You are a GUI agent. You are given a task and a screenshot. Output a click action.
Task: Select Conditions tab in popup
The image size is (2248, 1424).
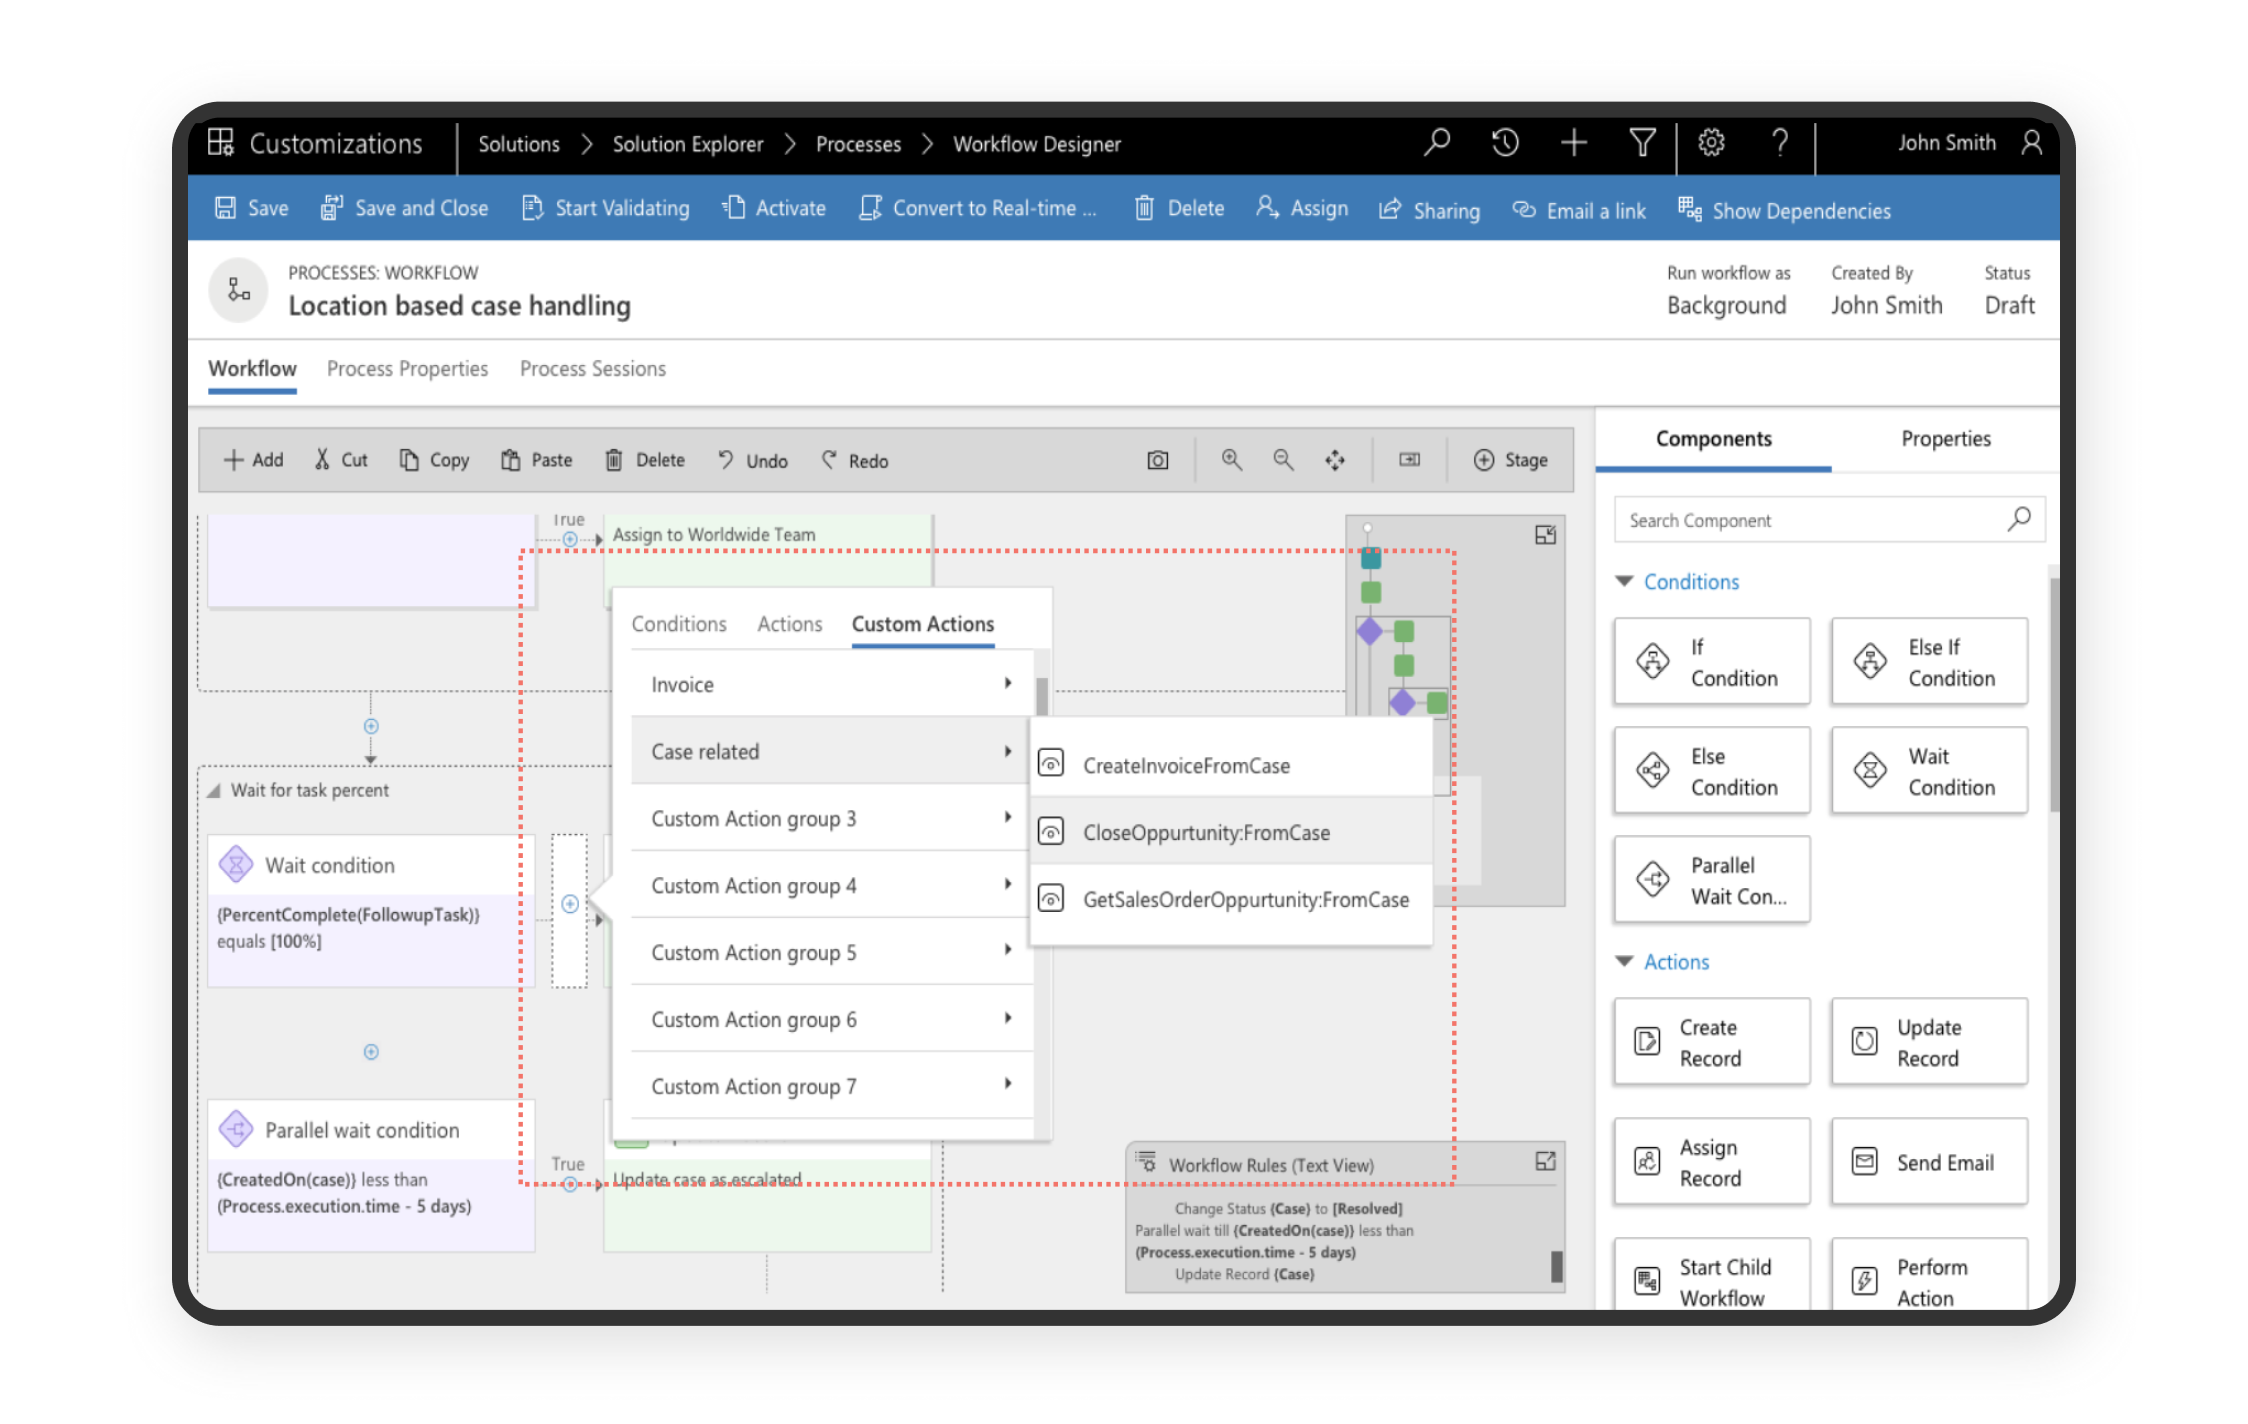coord(679,623)
